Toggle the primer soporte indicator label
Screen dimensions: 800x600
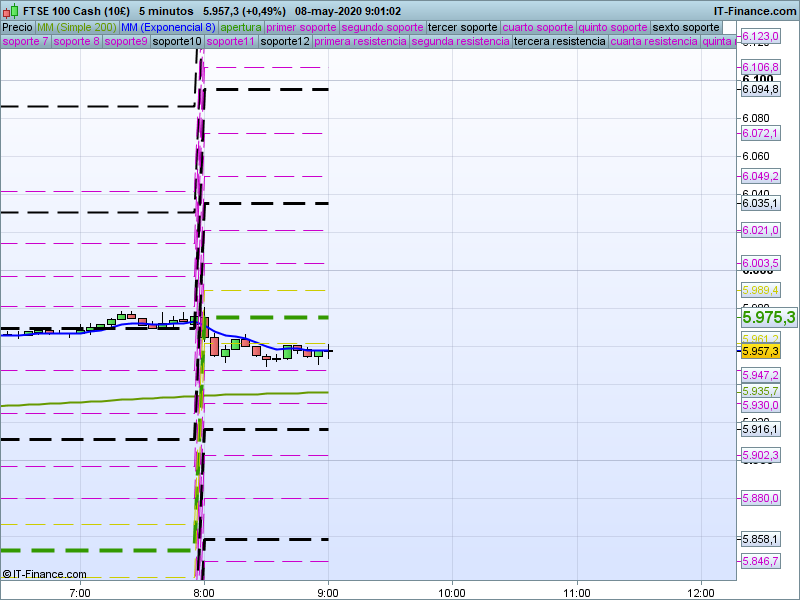[x=301, y=27]
